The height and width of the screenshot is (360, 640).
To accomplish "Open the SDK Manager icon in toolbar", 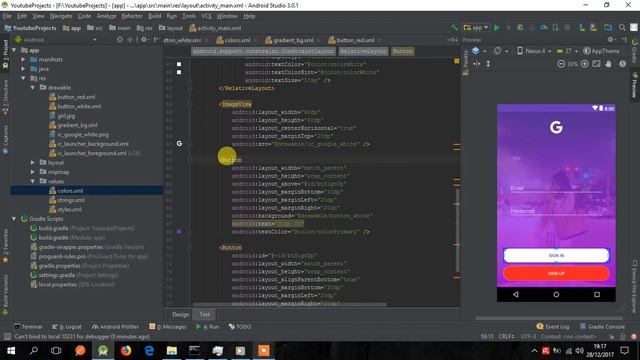I will pos(581,28).
